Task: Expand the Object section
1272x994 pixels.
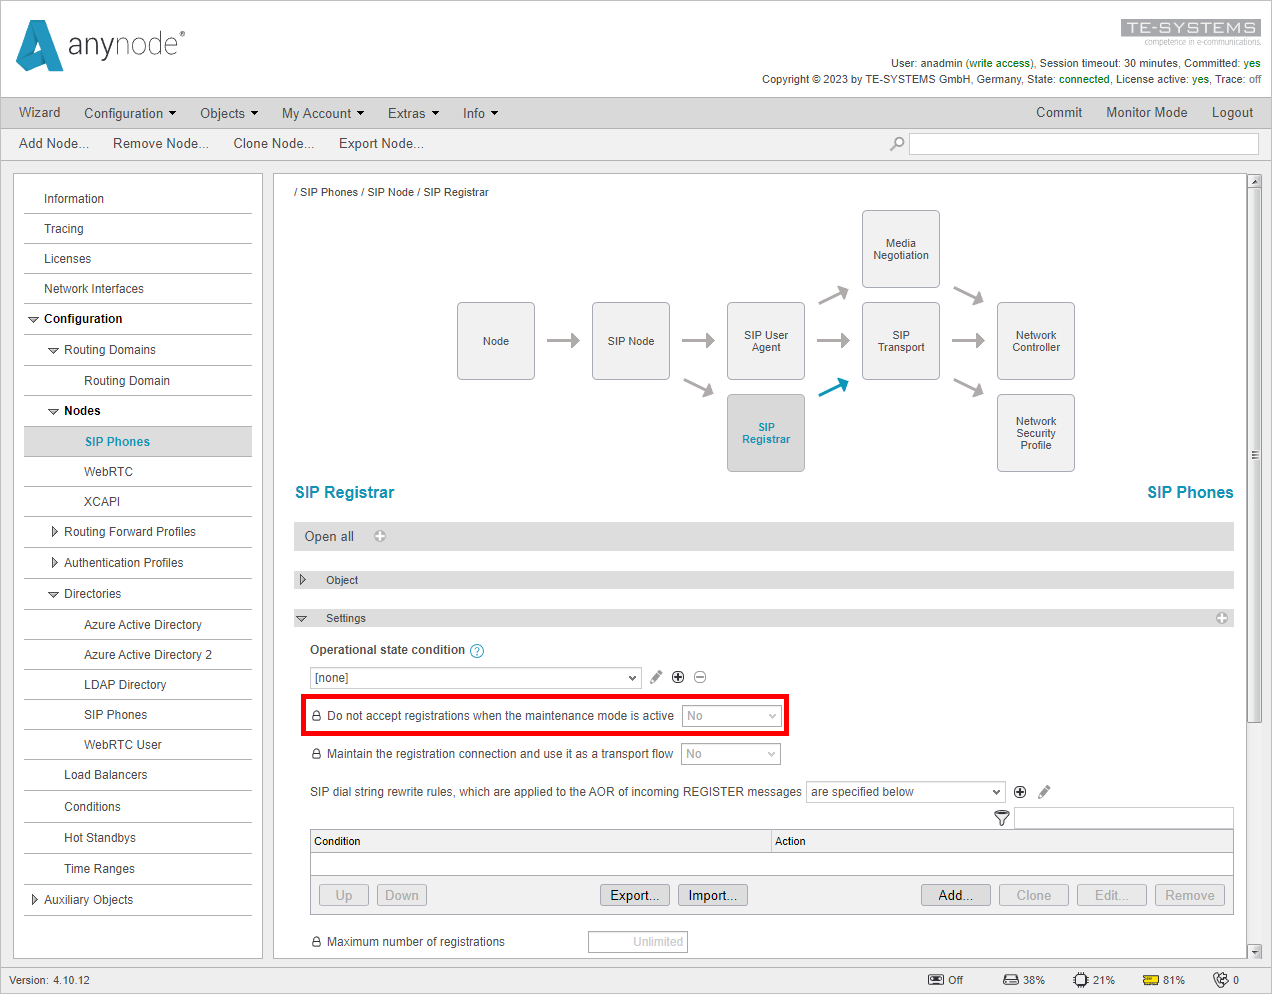Action: [303, 579]
